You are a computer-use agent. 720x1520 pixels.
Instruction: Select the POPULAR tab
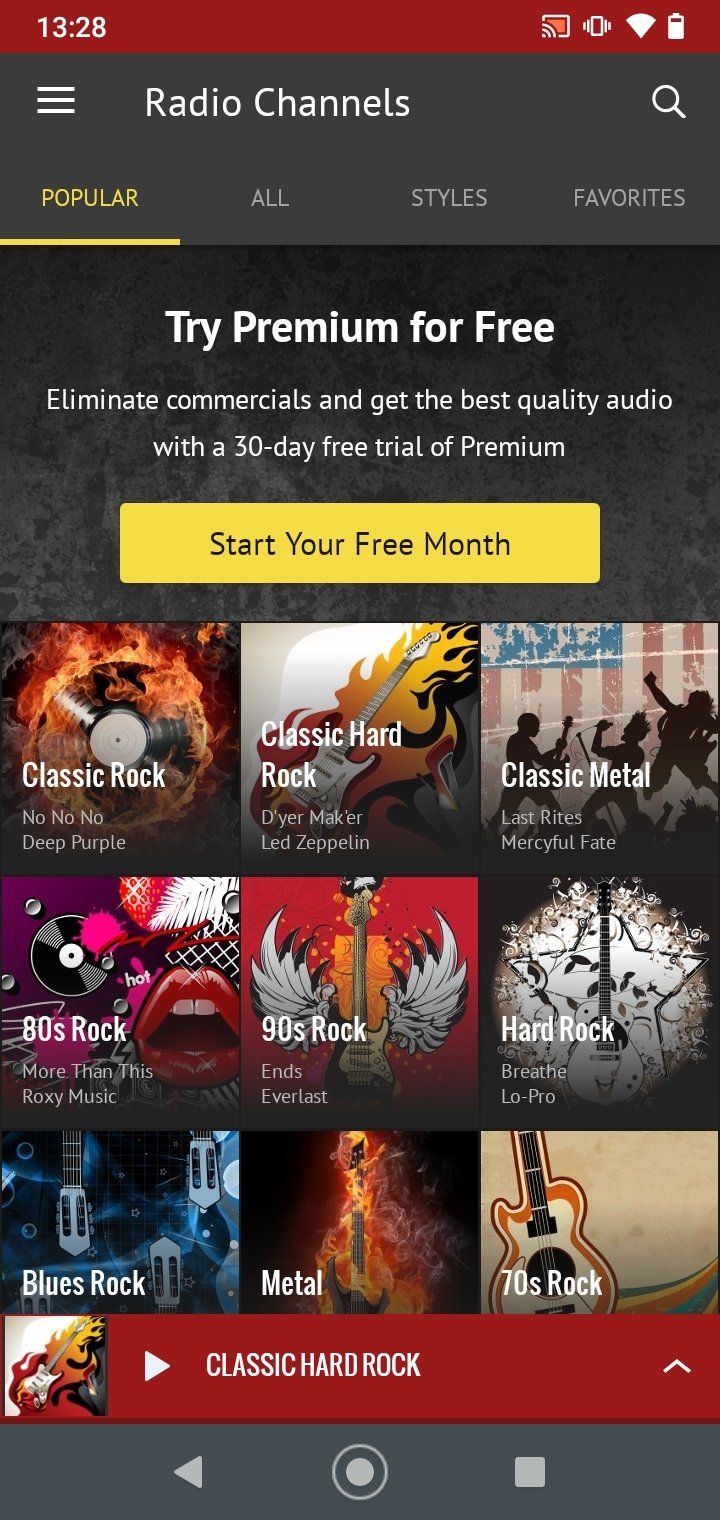pyautogui.click(x=90, y=198)
